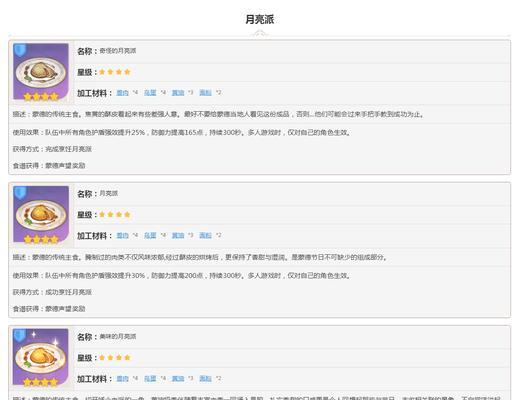Click the effect text with 30% shield boost
This screenshot has height=400, width=521.
[182, 276]
